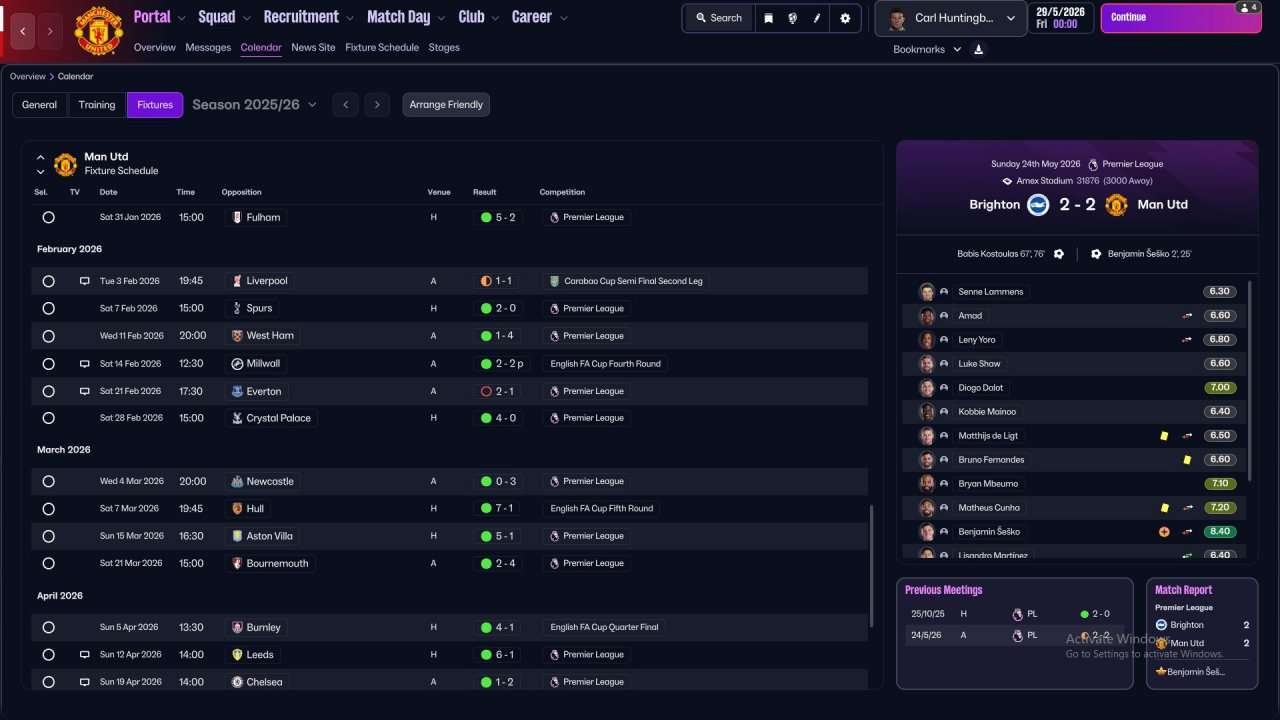Viewport: 1280px width, 720px height.
Task: Collapse Man Utd fixture schedule up arrow
Action: click(x=41, y=157)
